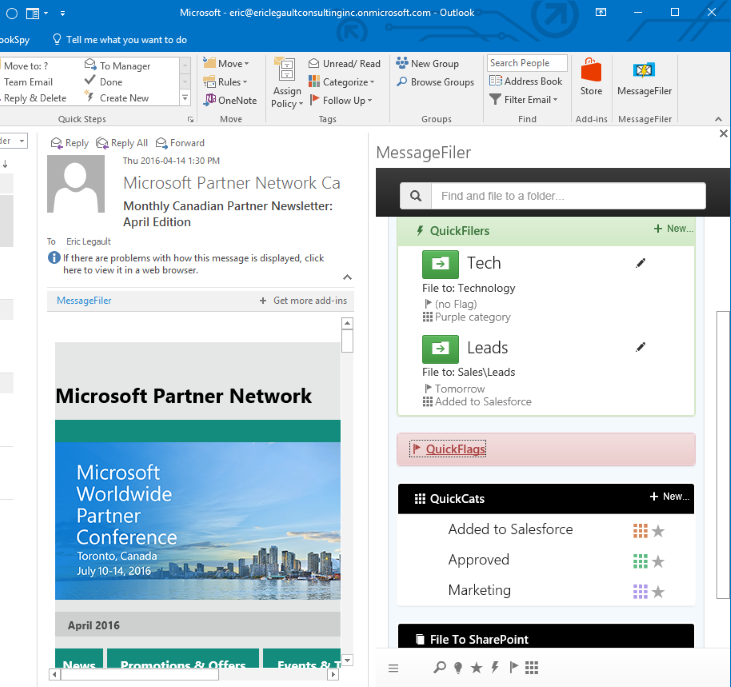Edit the Leads QuickFiler with pencil icon

[x=641, y=347]
